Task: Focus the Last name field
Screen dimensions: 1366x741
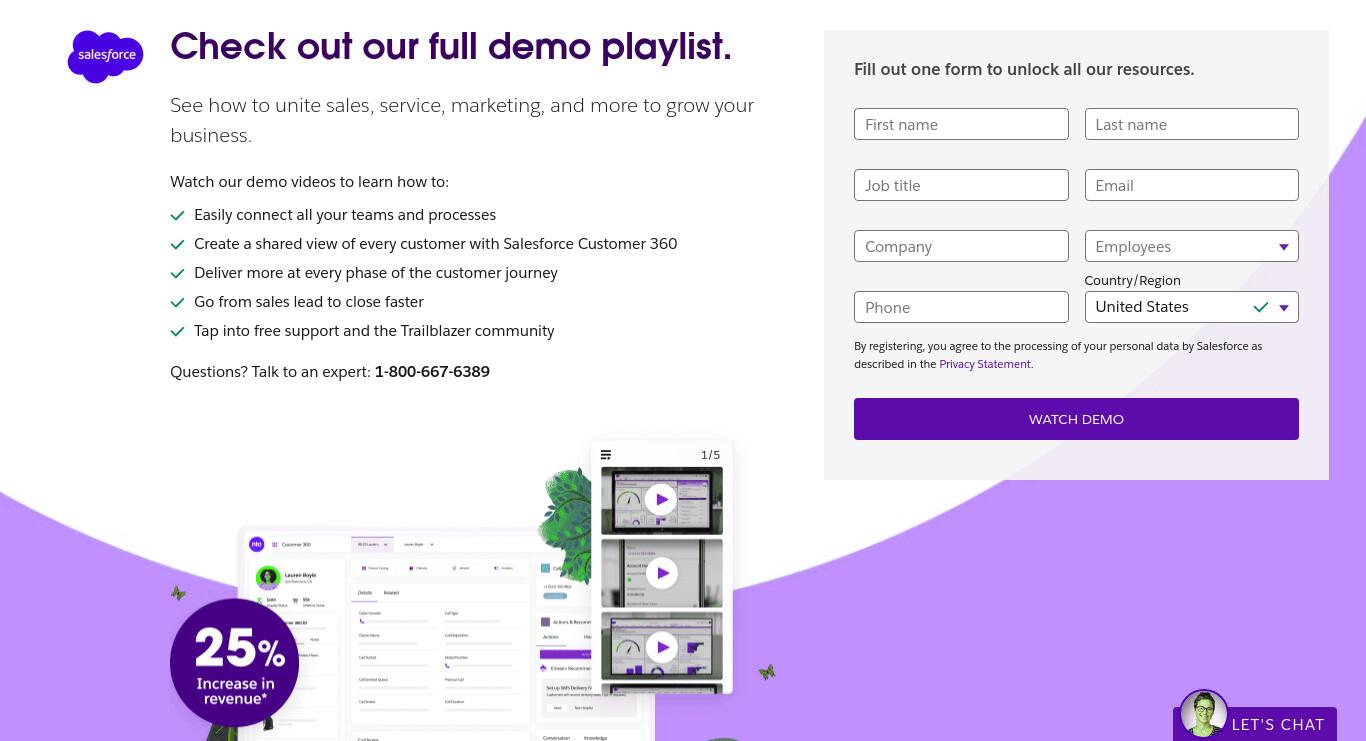Action: [1191, 124]
